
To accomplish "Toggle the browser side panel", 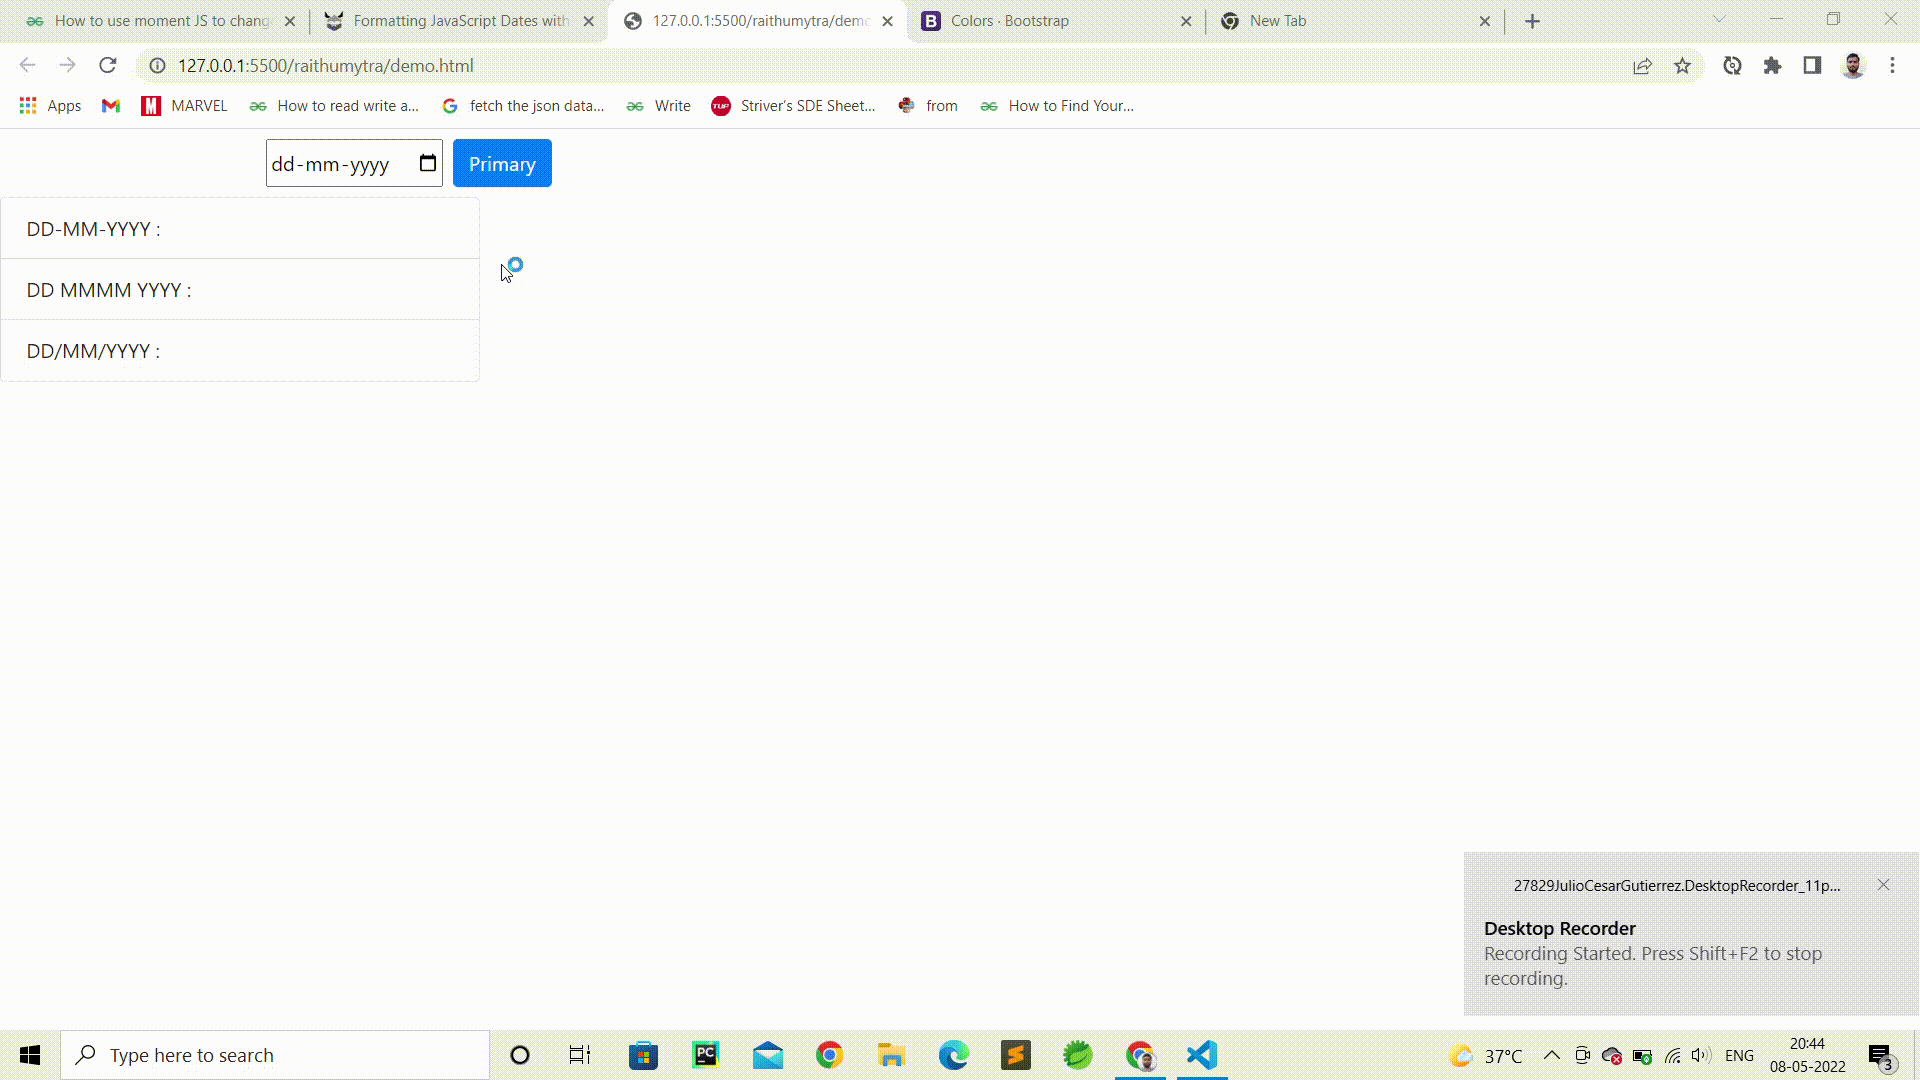I will 1812,66.
